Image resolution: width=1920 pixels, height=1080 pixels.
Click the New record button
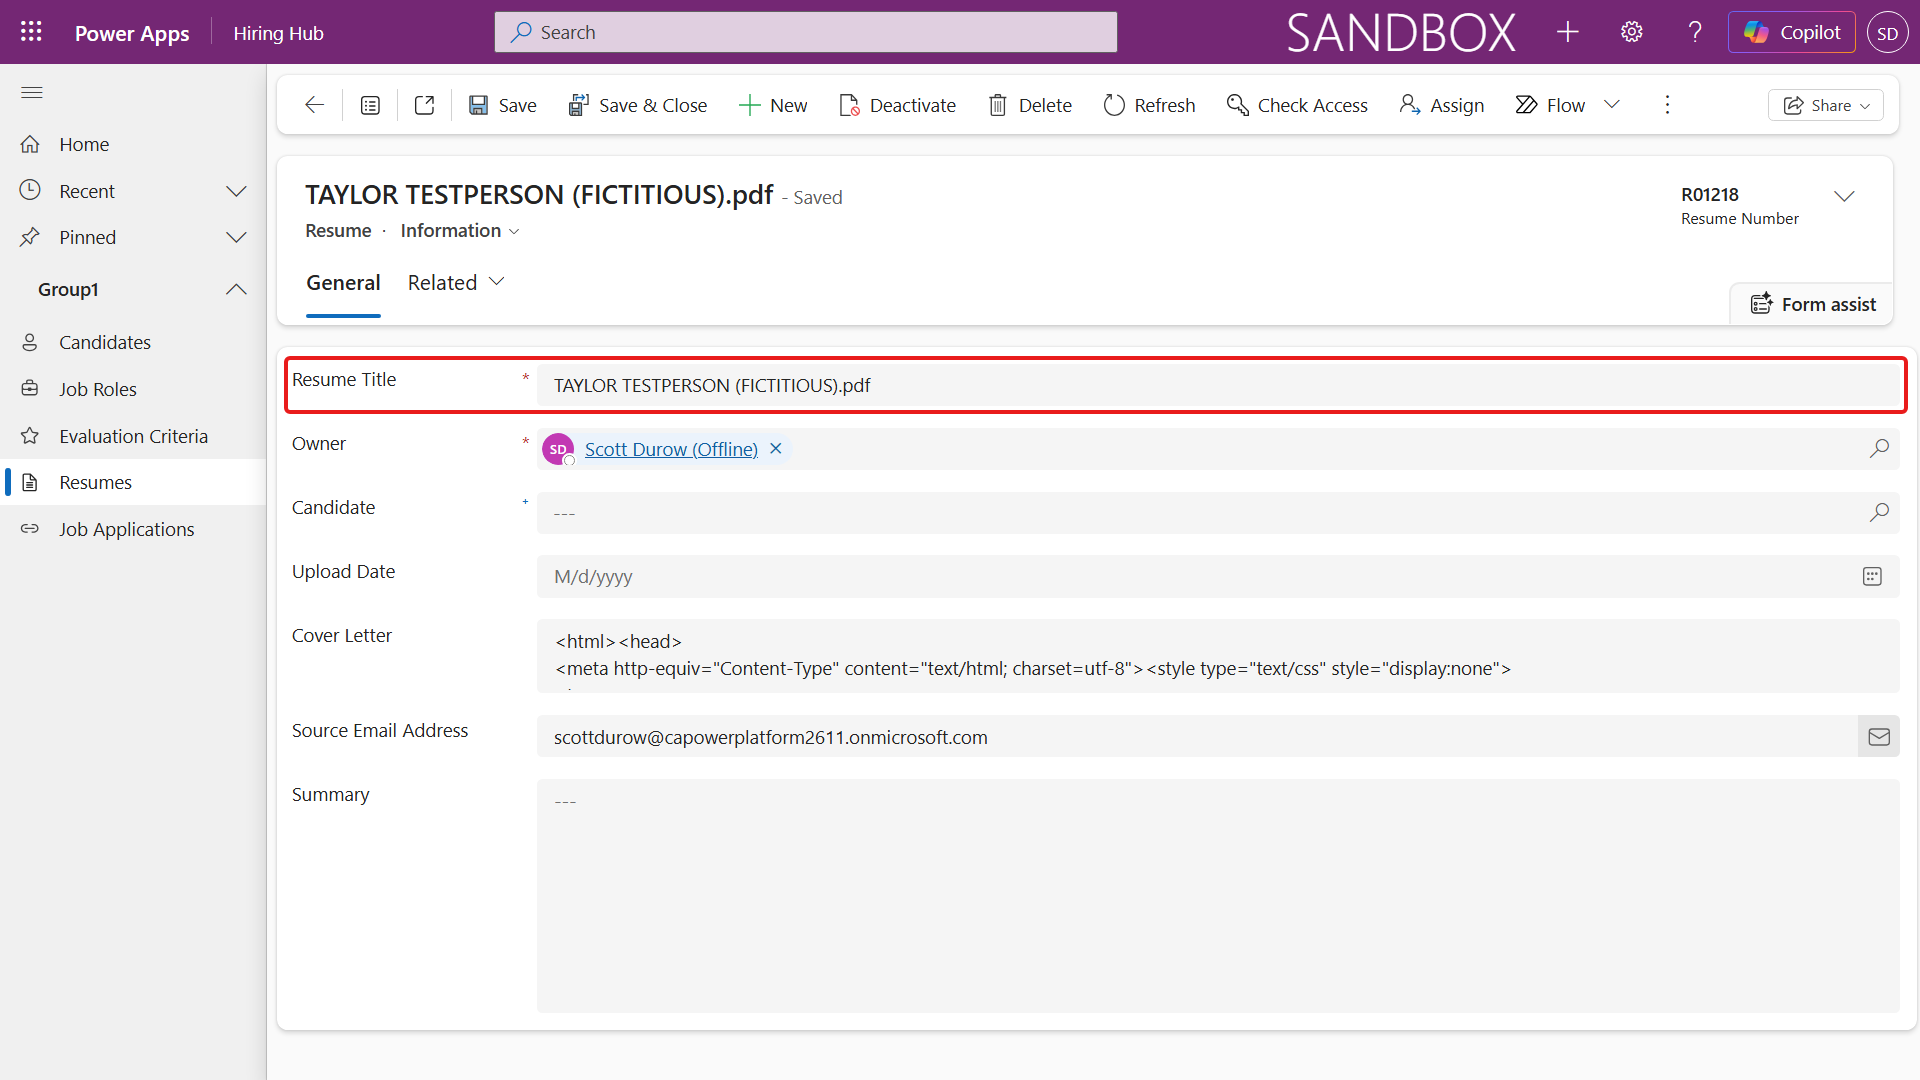point(772,105)
